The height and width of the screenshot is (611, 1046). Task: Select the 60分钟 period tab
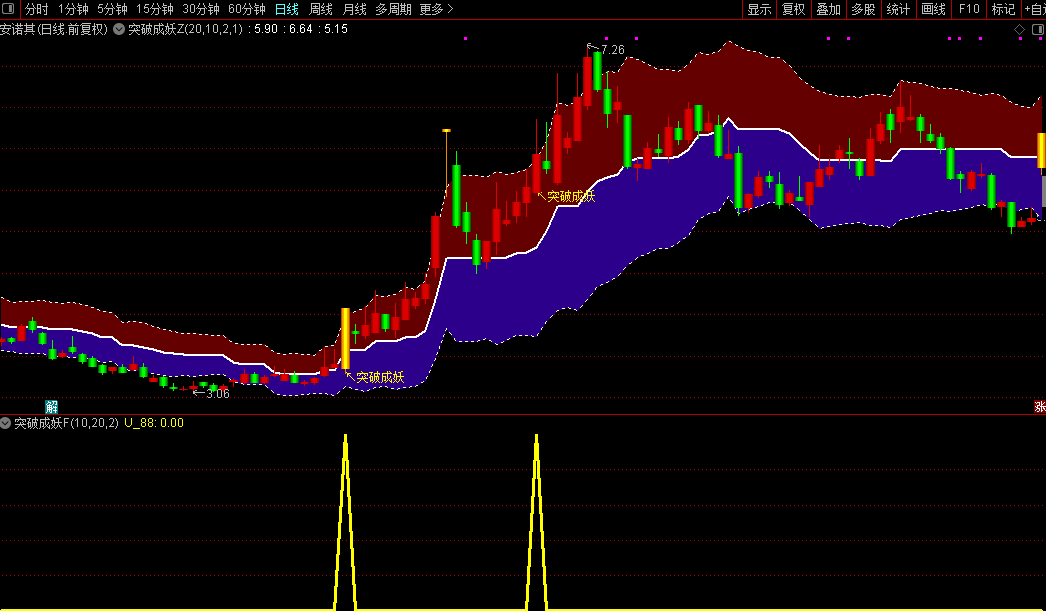[247, 9]
